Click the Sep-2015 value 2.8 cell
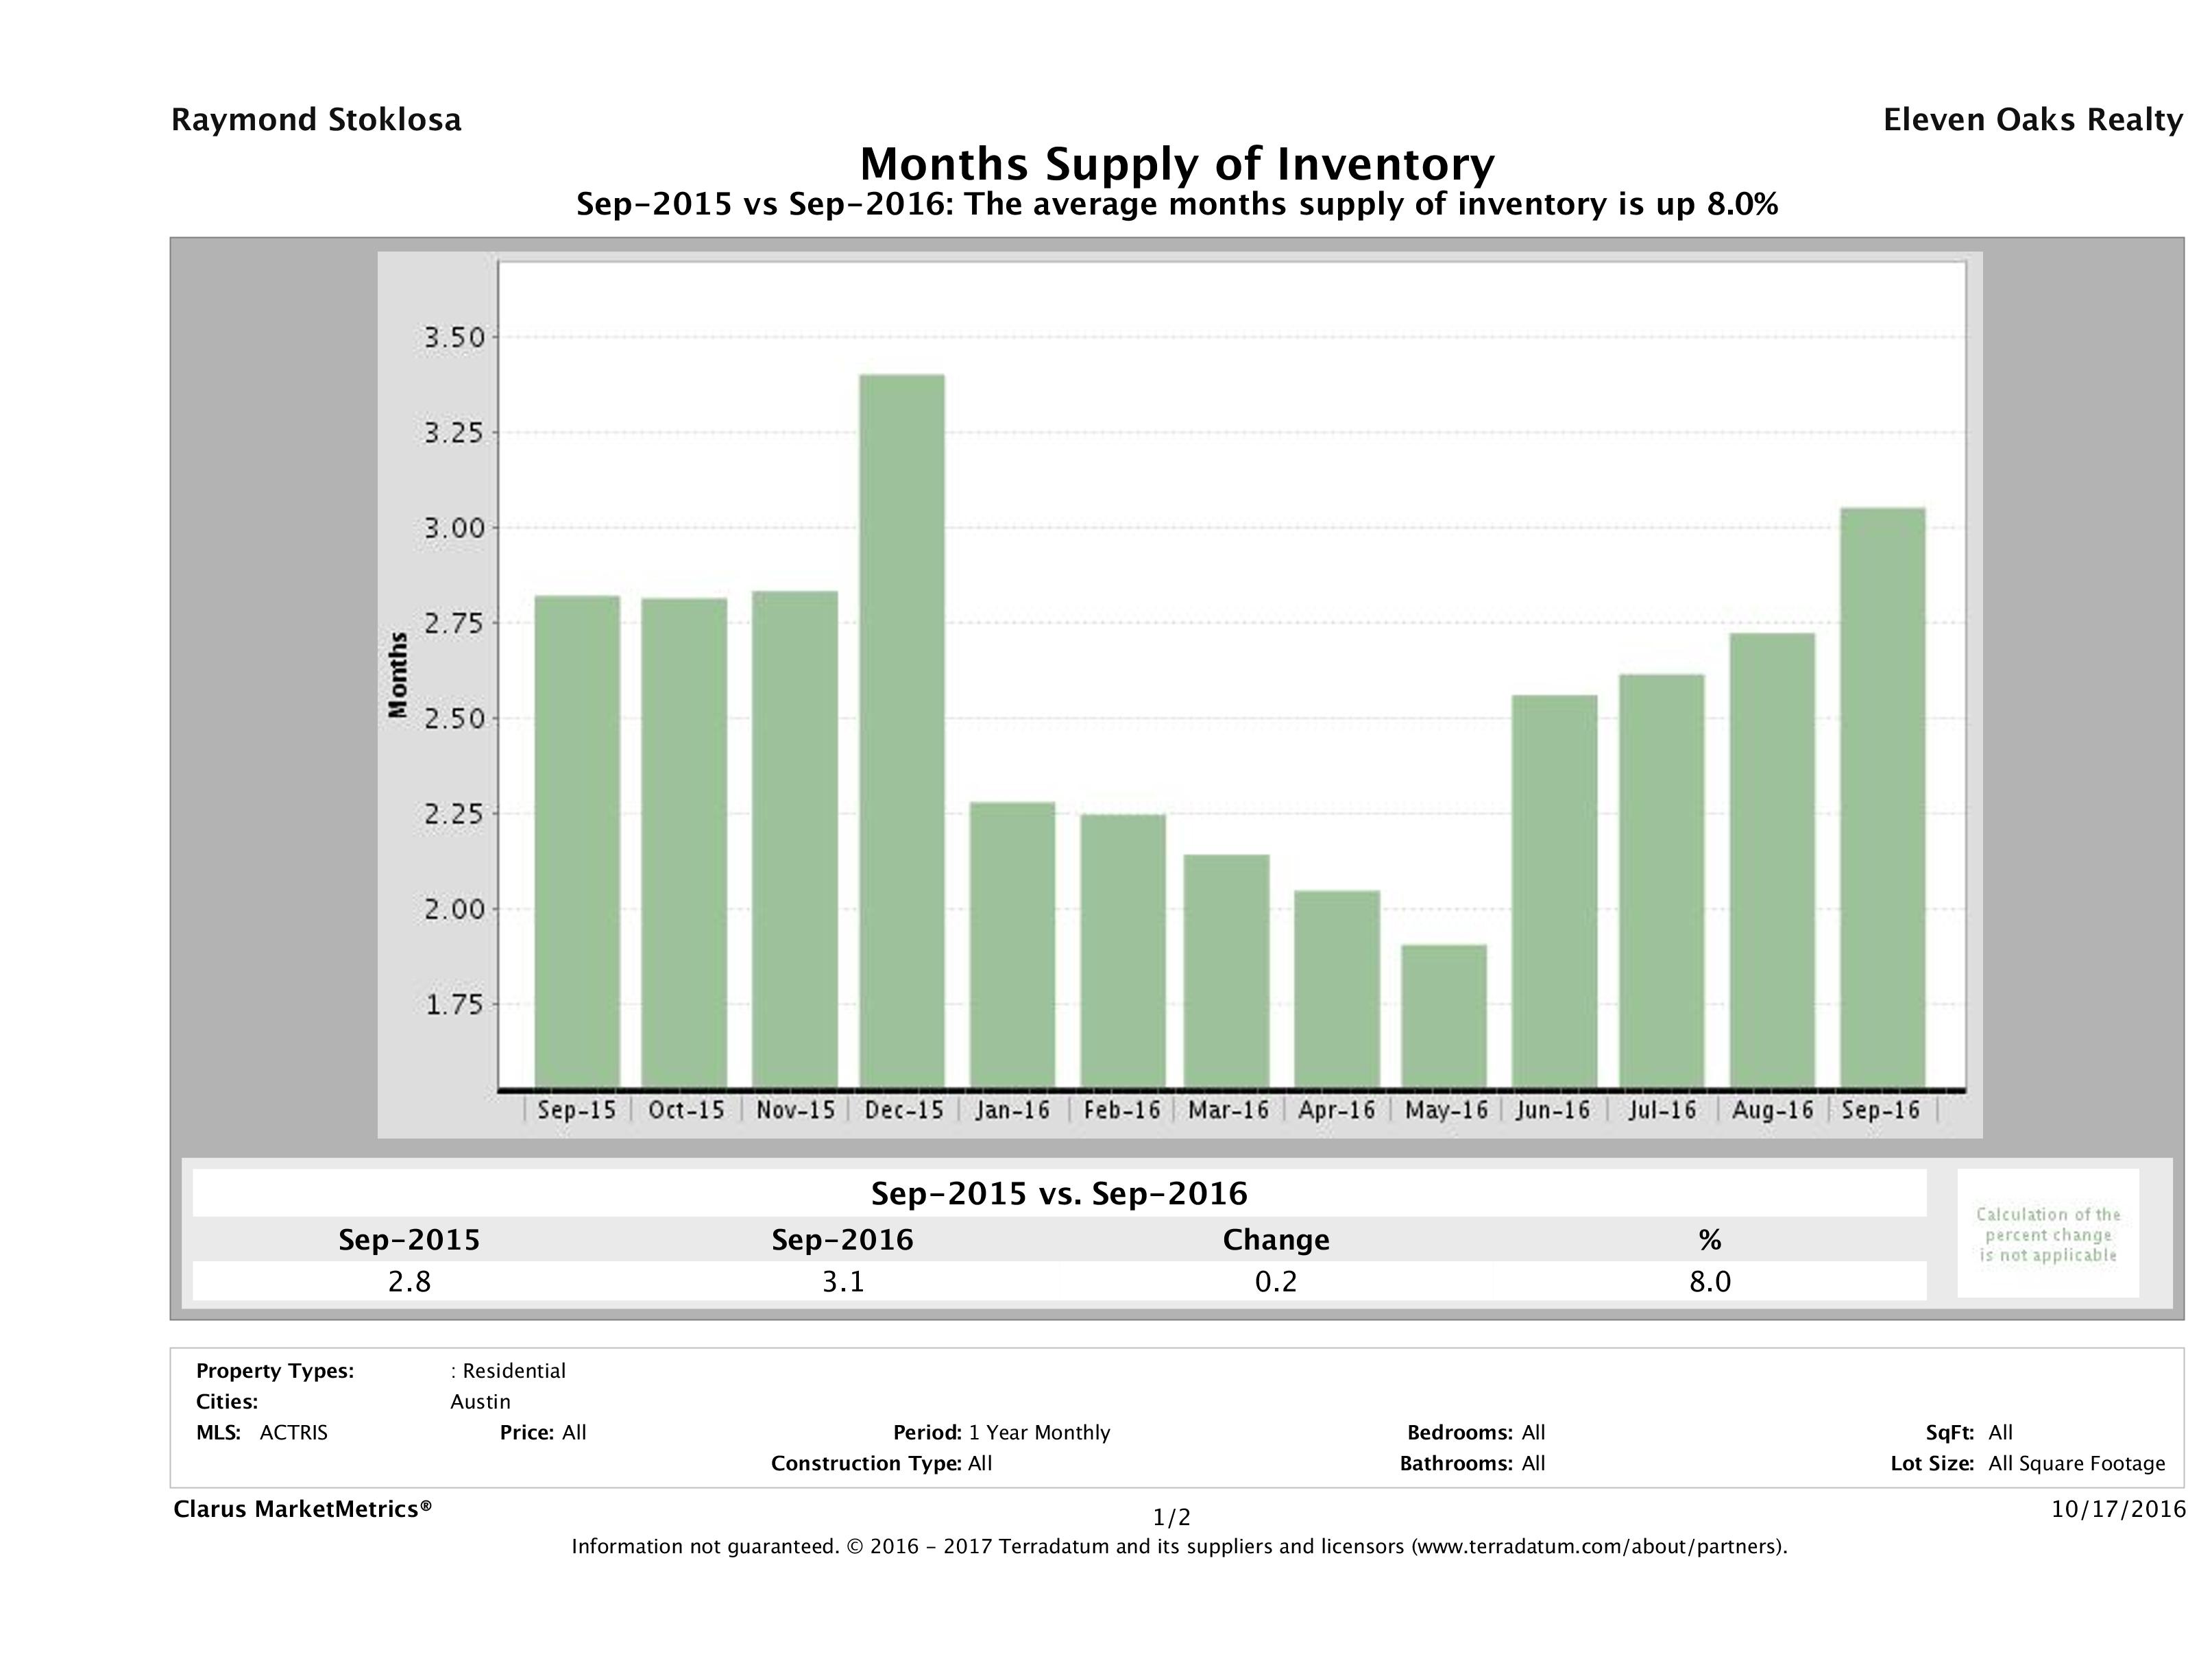This screenshot has height=1678, width=2212. 409,1281
